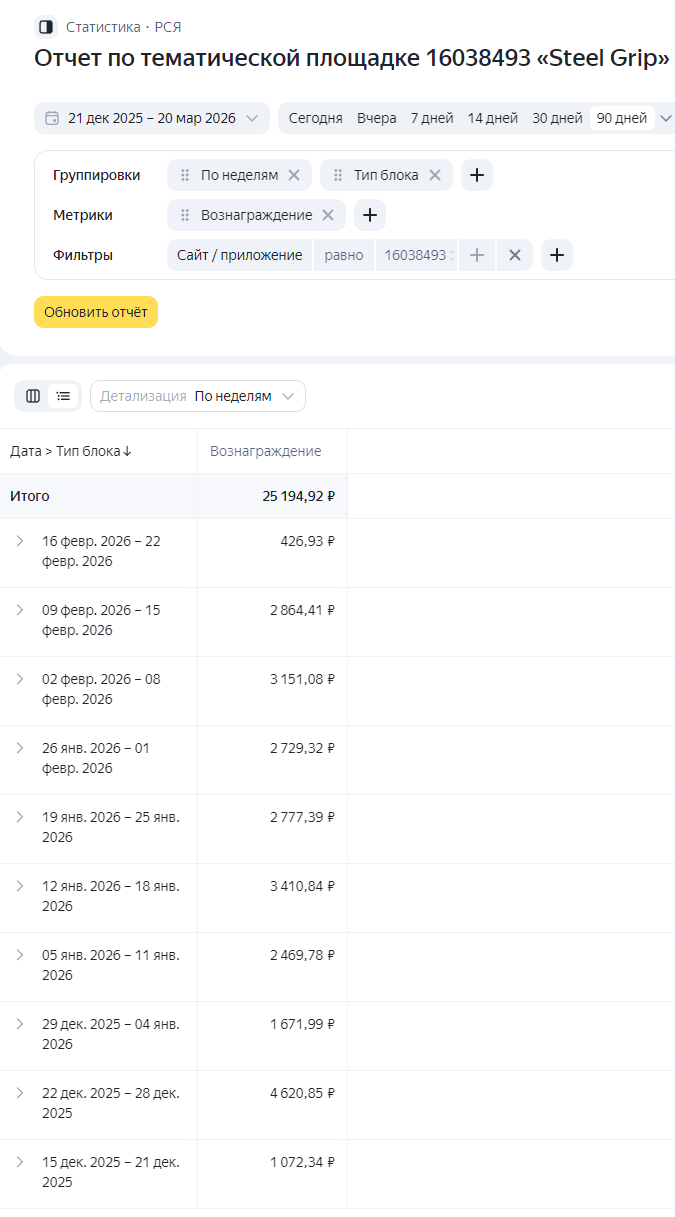Open the date range picker dropdown
The height and width of the screenshot is (1217, 675).
coord(152,118)
